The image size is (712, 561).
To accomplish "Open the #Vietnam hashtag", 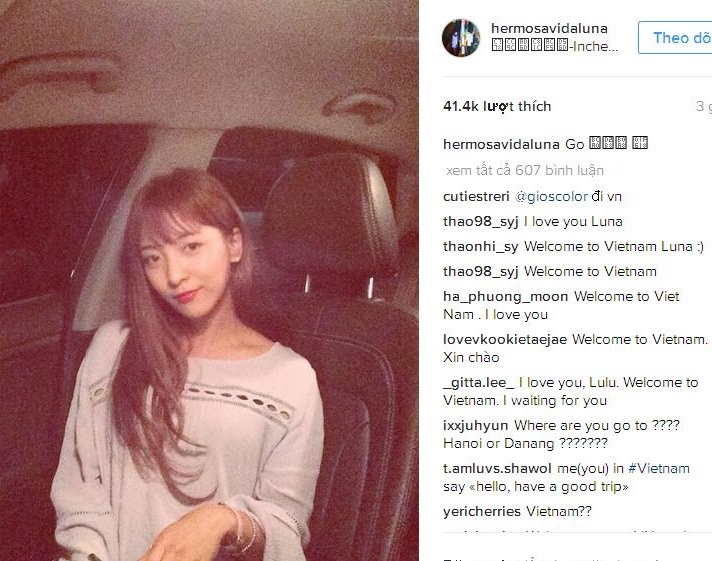I will 659,469.
